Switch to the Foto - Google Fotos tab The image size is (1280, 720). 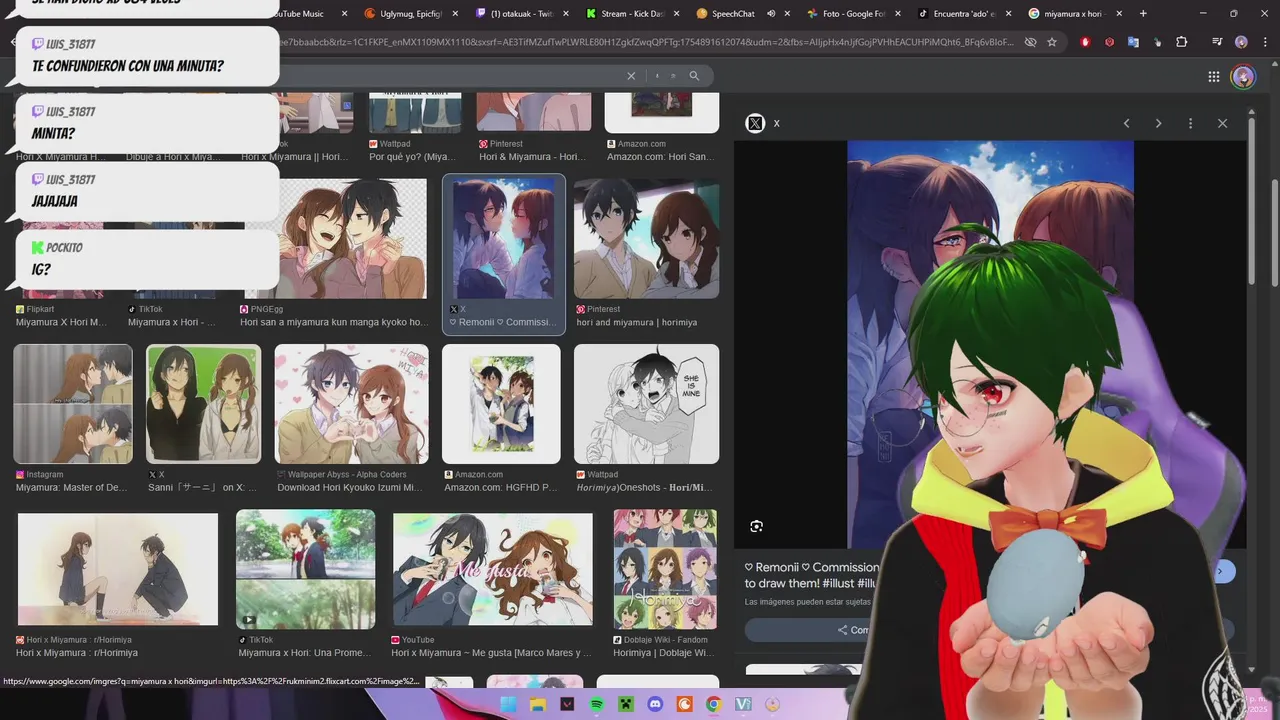click(x=847, y=14)
